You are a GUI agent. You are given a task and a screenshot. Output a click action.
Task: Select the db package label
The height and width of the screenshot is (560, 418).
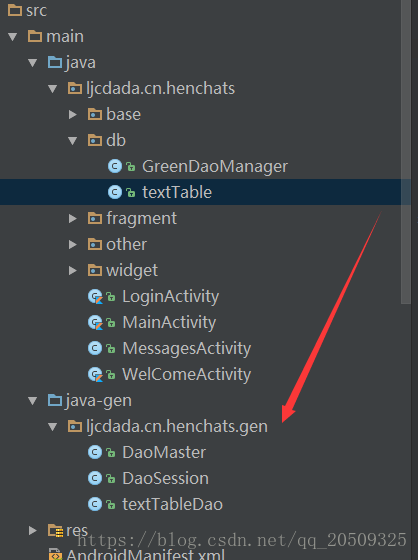tap(116, 141)
